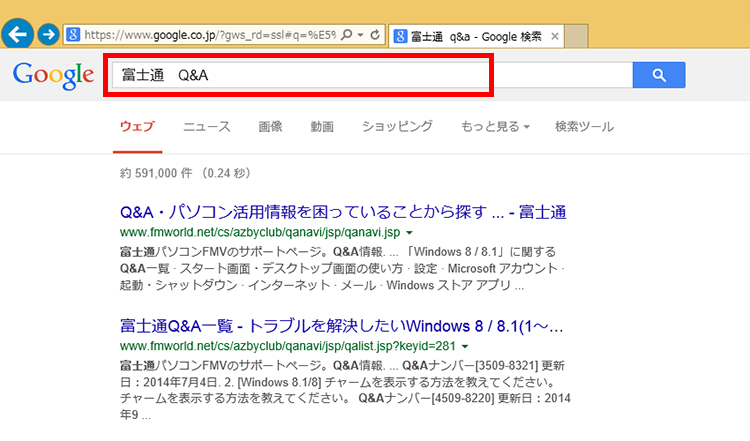This screenshot has height=441, width=750.
Task: Click the search box containing 富士通 Q&A
Action: point(298,75)
